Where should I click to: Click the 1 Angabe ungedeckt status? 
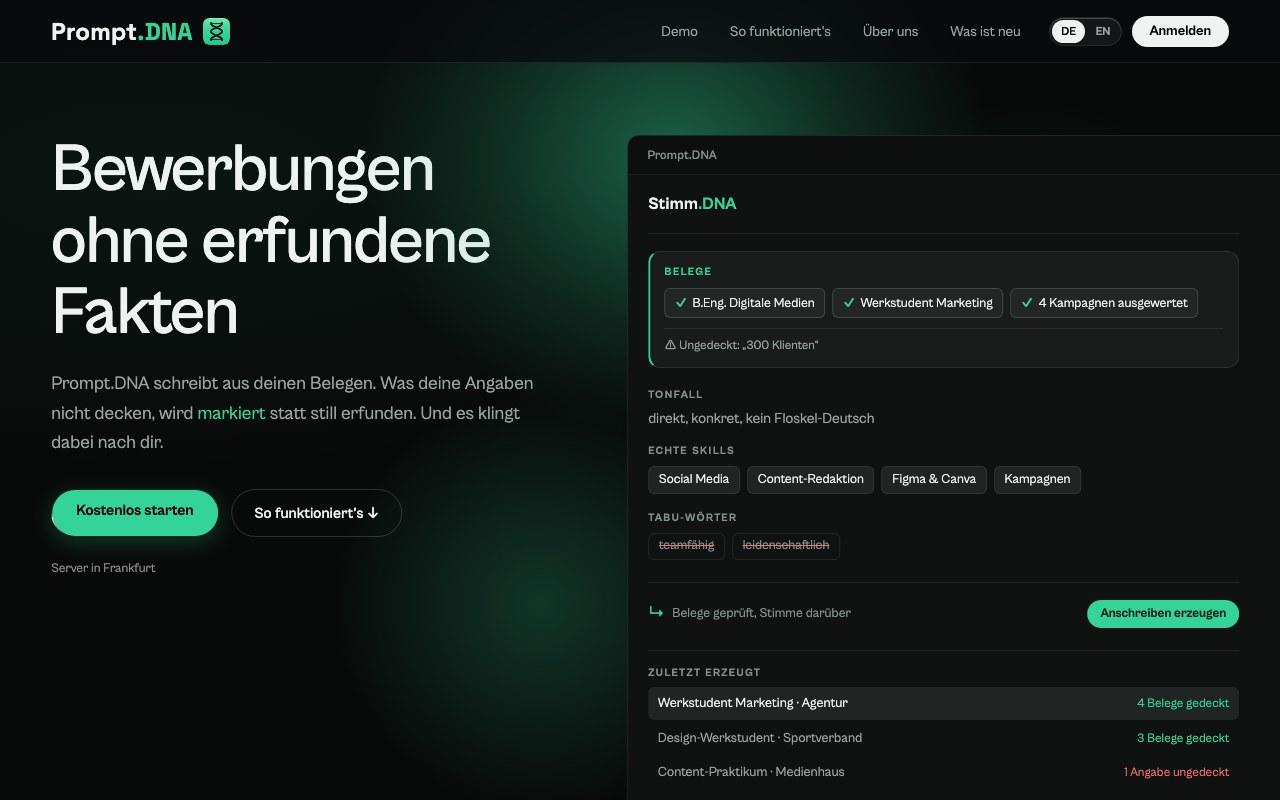1176,772
